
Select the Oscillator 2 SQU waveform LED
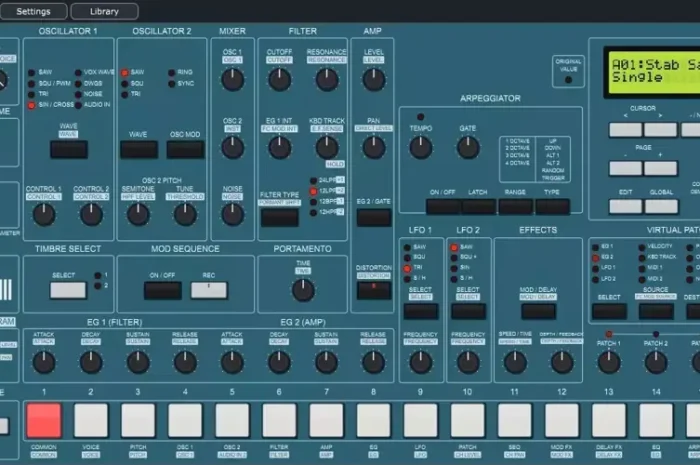click(x=125, y=84)
